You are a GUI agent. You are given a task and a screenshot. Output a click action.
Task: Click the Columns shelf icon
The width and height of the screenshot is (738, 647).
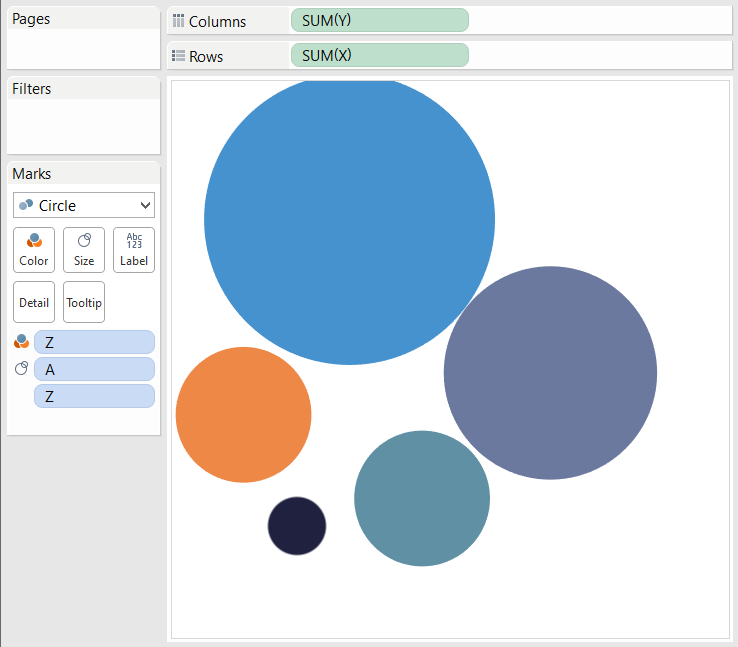tap(178, 21)
